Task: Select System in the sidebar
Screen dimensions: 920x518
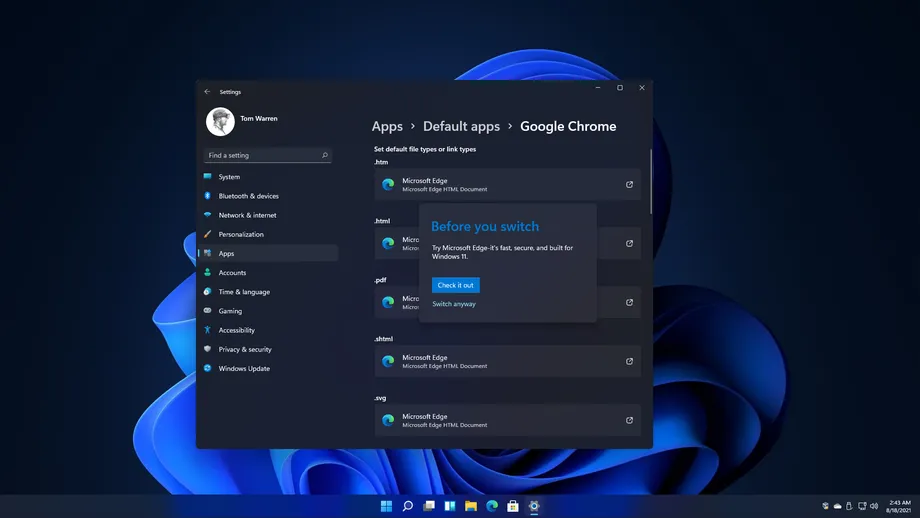Action: point(229,177)
